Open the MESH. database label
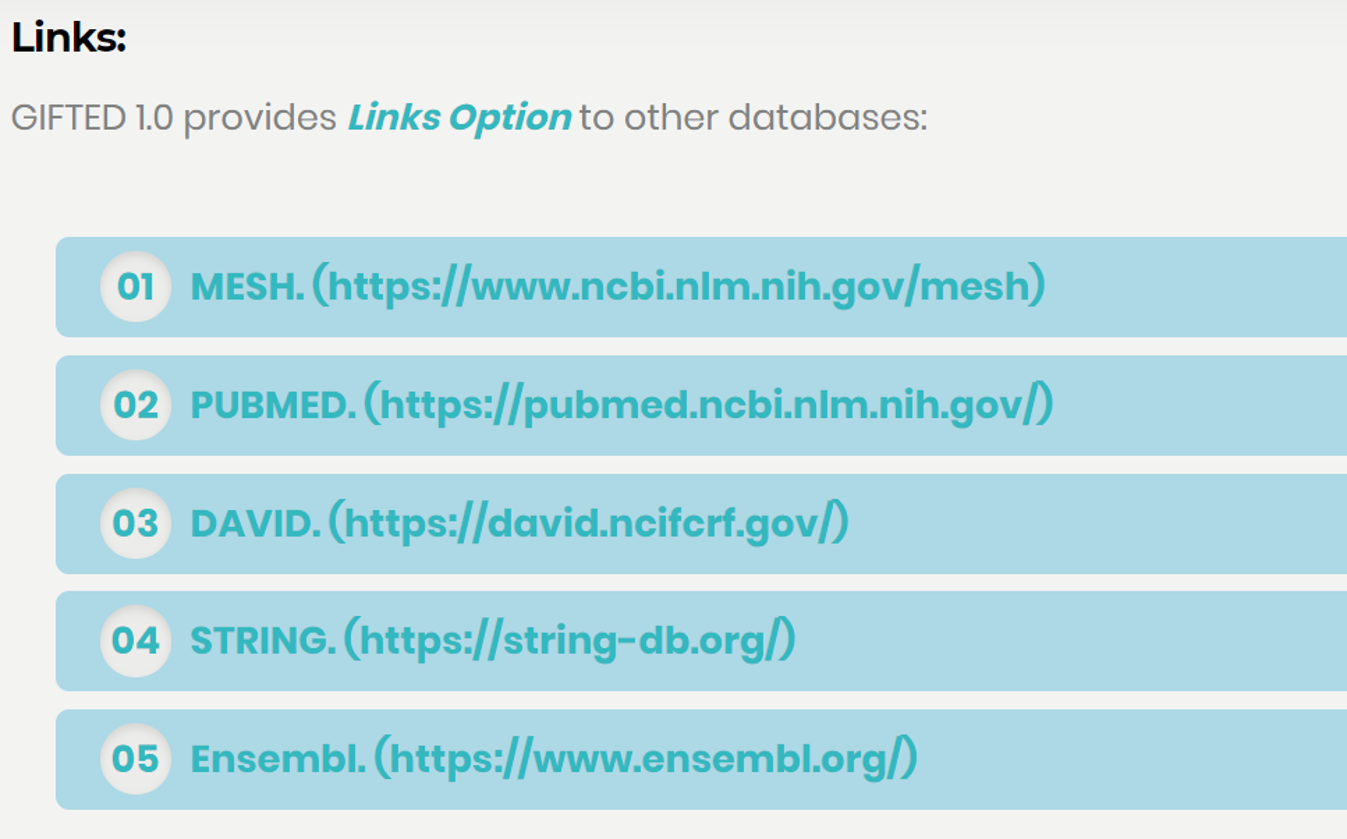Viewport: 1347px width, 839px height. [247, 287]
